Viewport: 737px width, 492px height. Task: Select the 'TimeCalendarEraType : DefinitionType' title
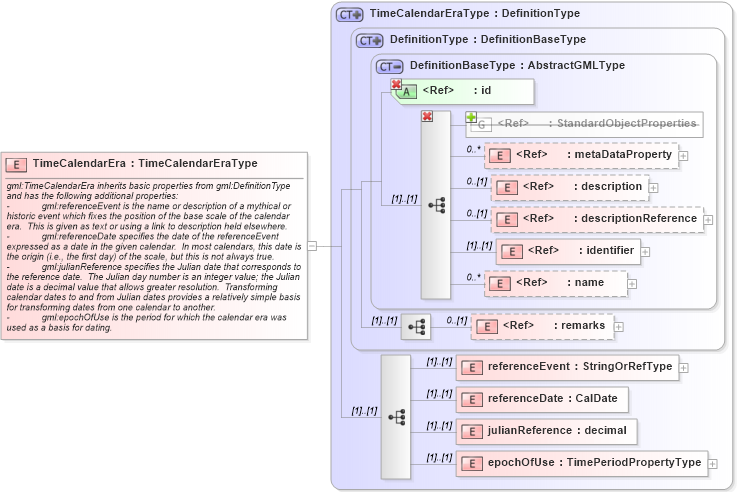click(x=475, y=14)
